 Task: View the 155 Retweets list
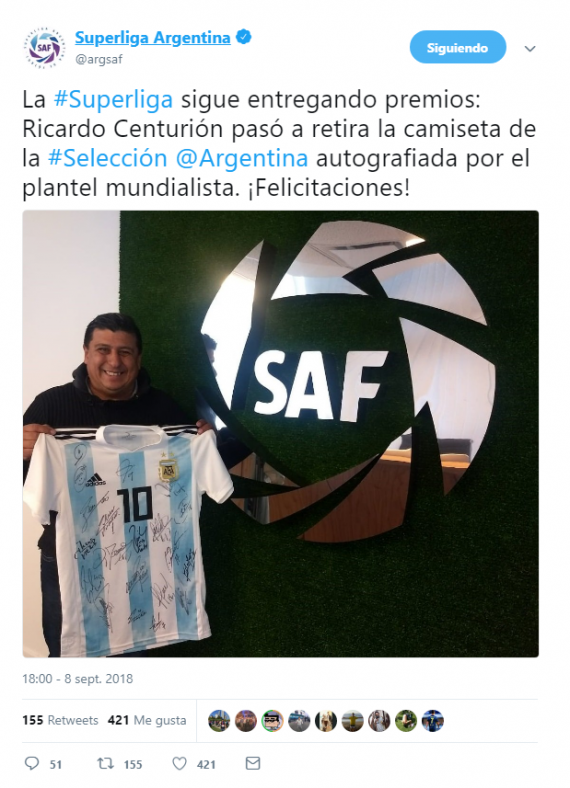click(60, 720)
